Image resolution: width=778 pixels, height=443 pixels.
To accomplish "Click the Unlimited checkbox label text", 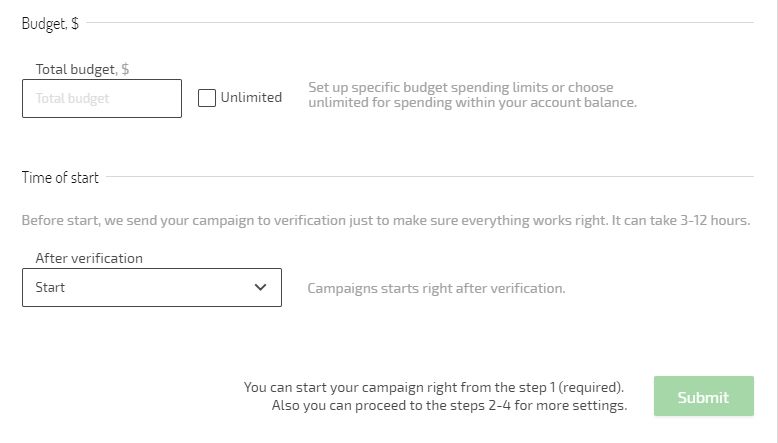I will point(251,97).
